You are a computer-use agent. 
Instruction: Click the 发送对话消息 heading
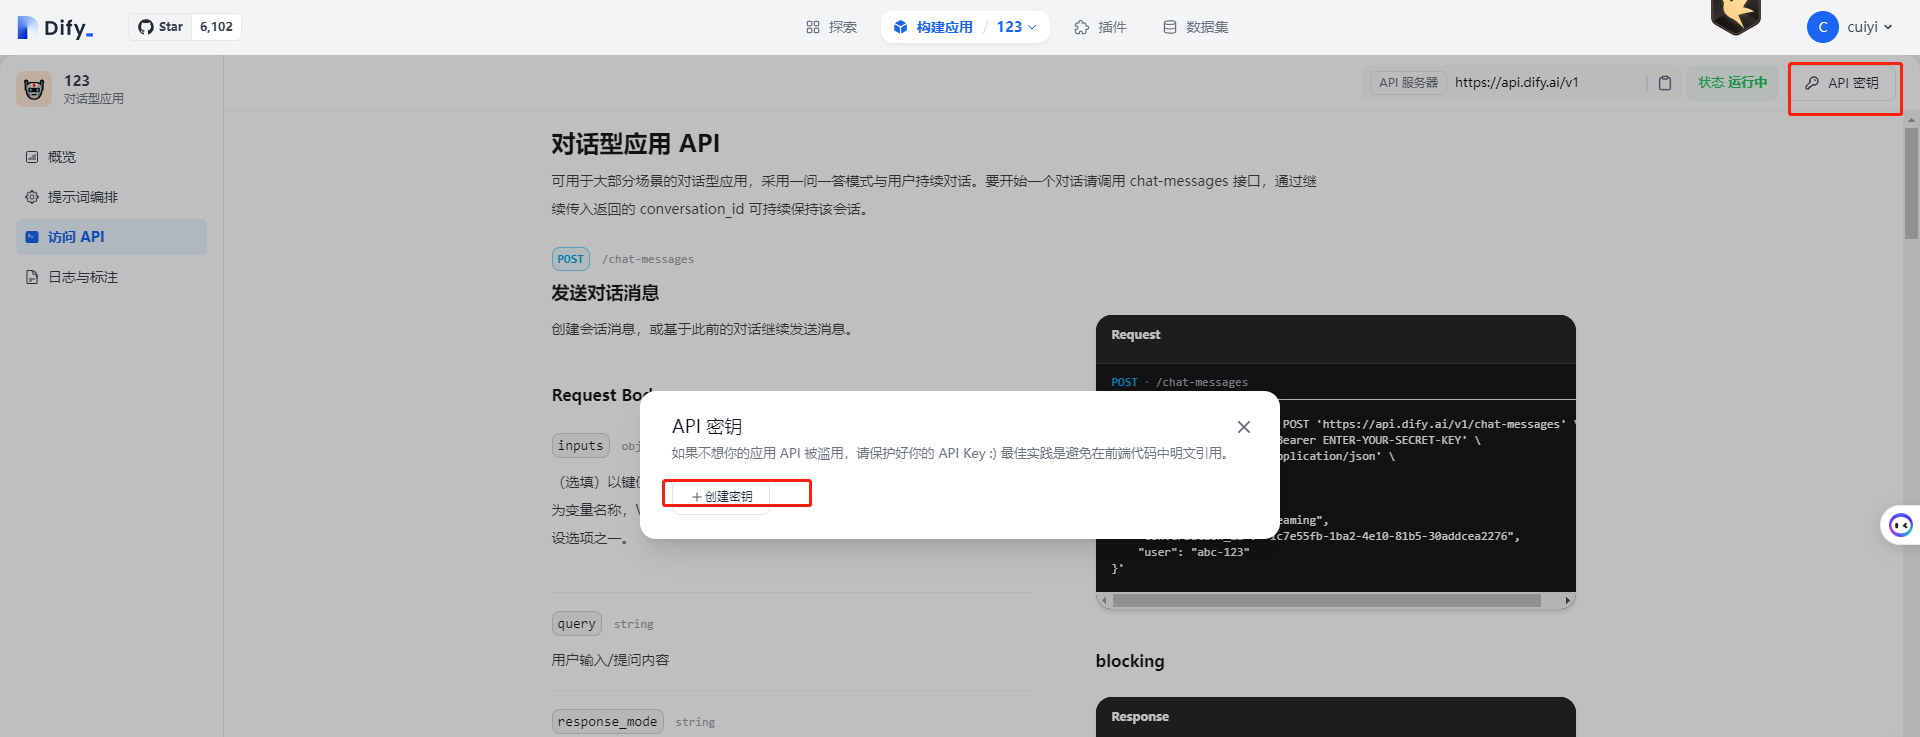point(605,293)
